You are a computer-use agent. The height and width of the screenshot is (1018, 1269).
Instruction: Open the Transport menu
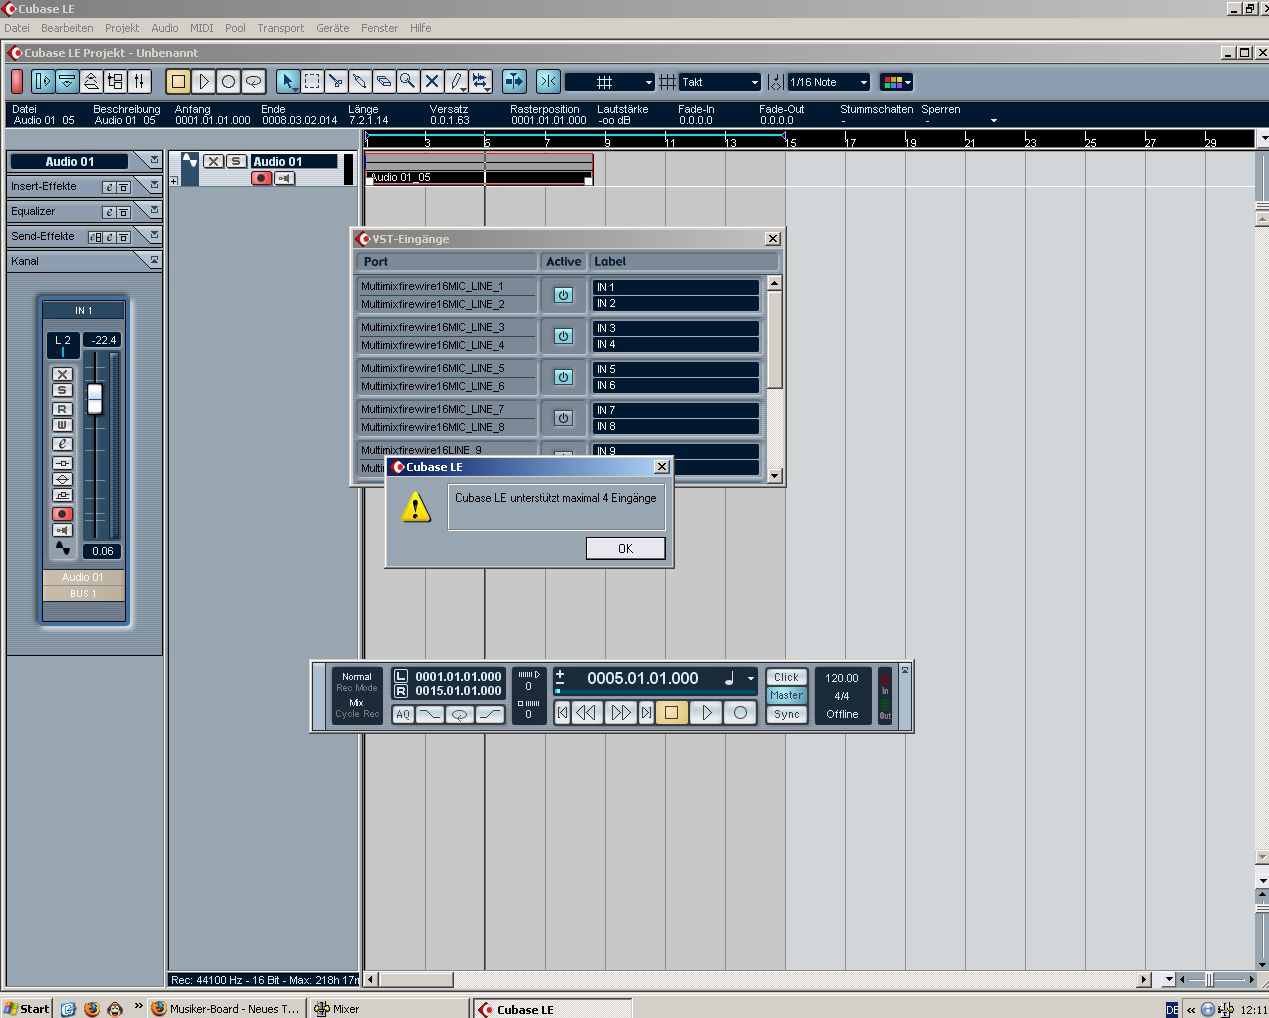tap(281, 28)
